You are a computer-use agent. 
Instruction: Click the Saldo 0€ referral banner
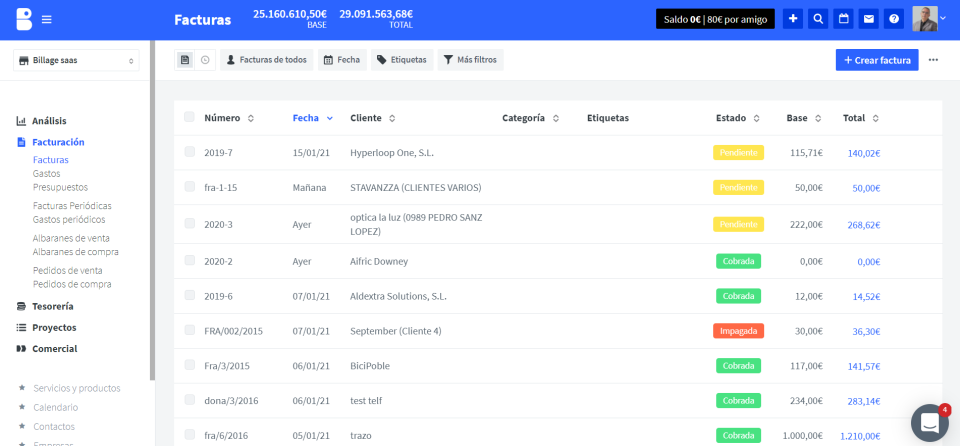tap(715, 19)
